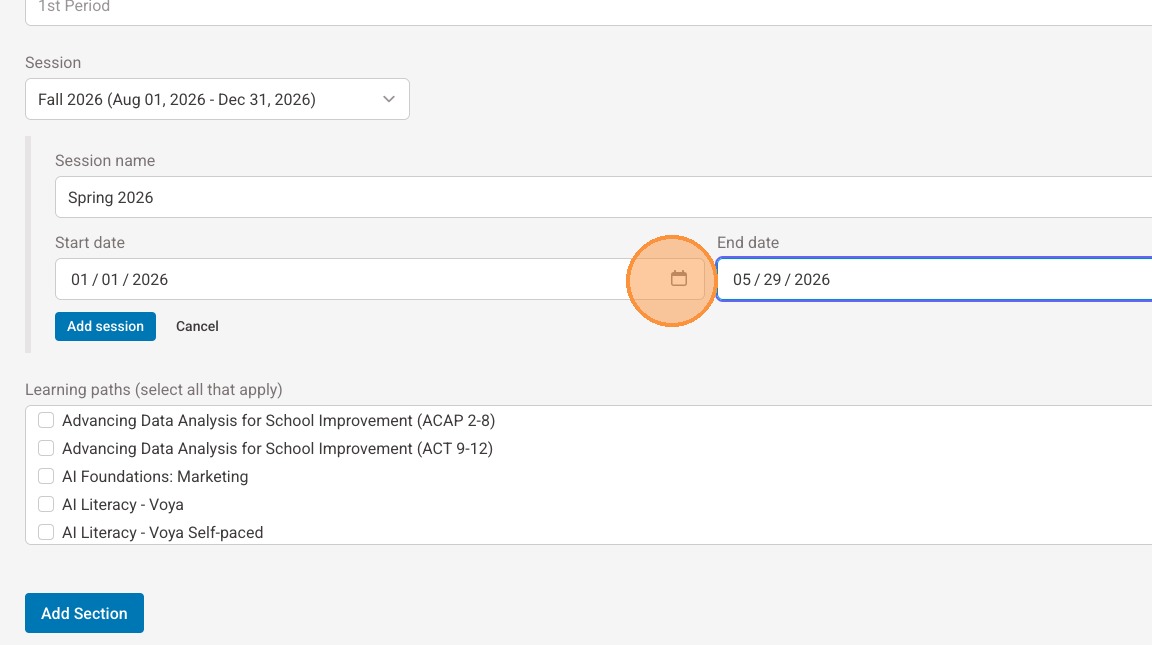Open the Start date calendar picker
Screen dimensions: 1152x645
click(679, 279)
